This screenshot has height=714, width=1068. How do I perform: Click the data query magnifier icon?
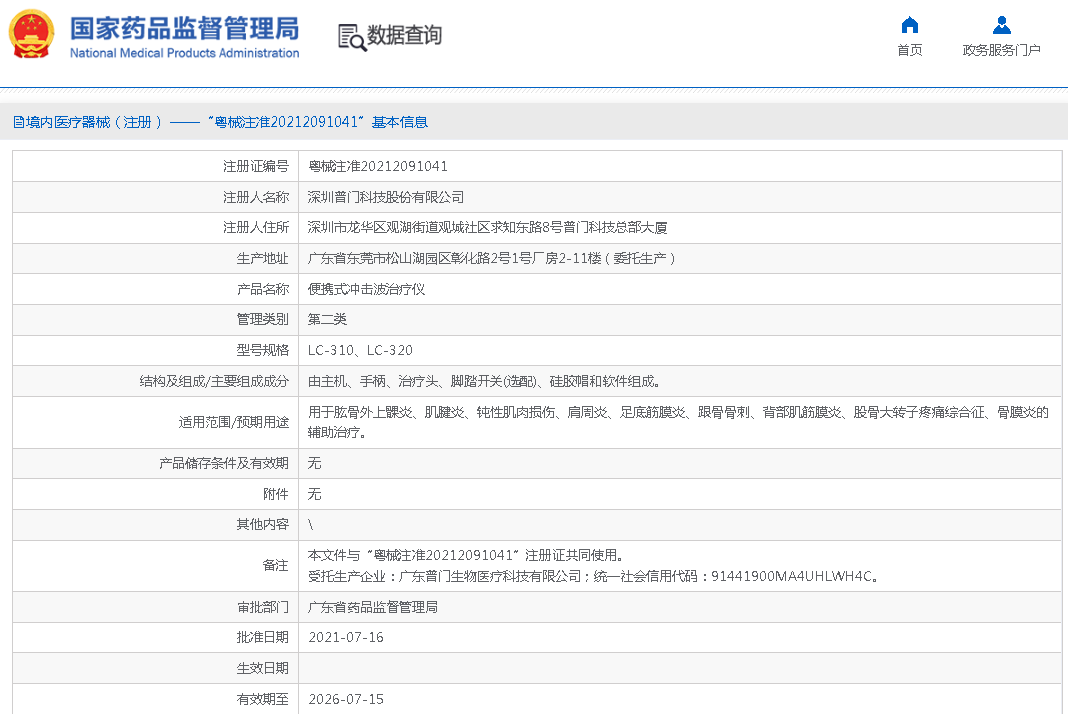(351, 37)
